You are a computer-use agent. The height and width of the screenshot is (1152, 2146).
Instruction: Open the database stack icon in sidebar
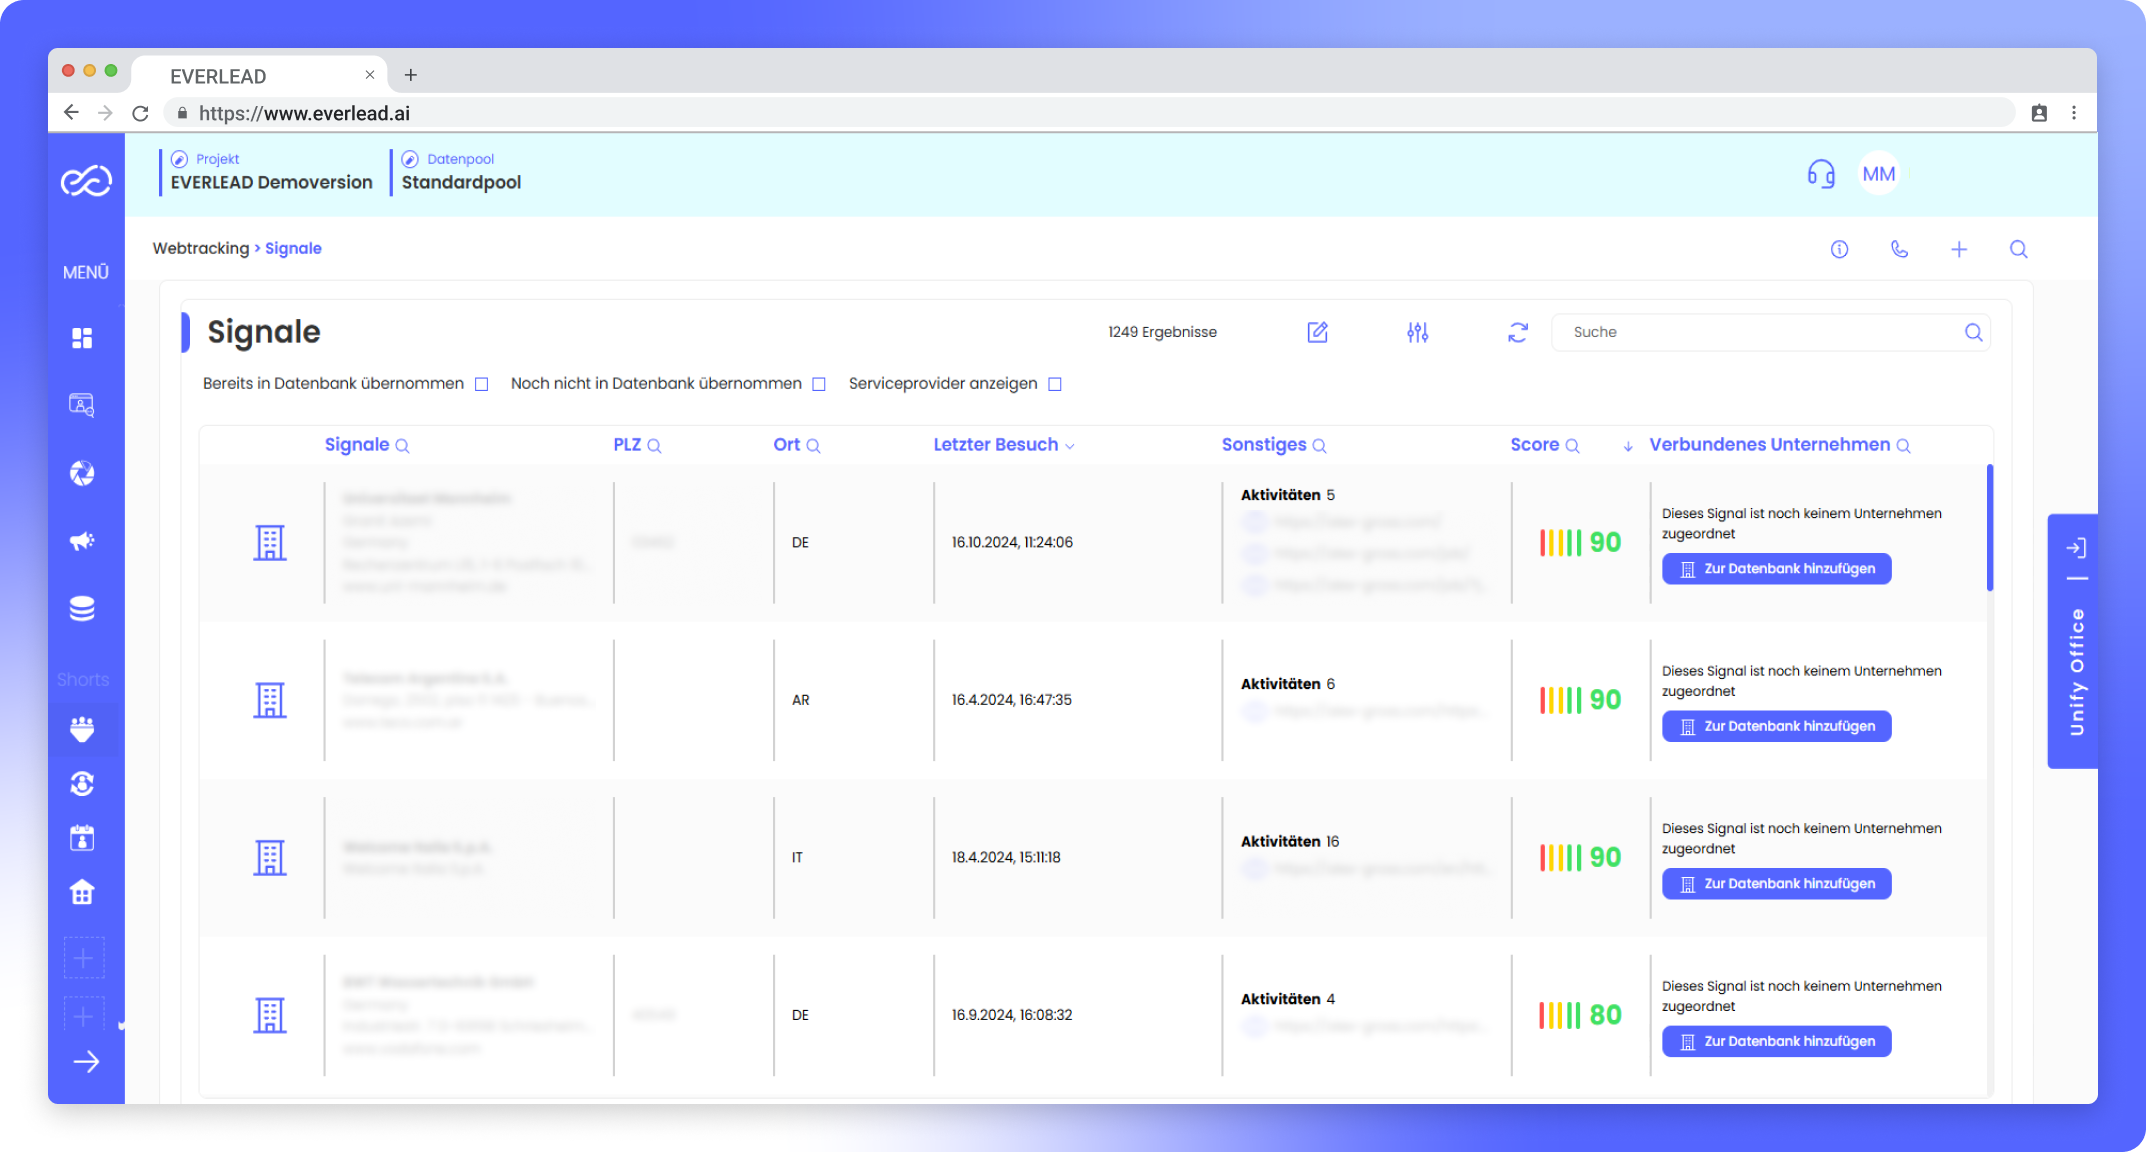(x=82, y=608)
